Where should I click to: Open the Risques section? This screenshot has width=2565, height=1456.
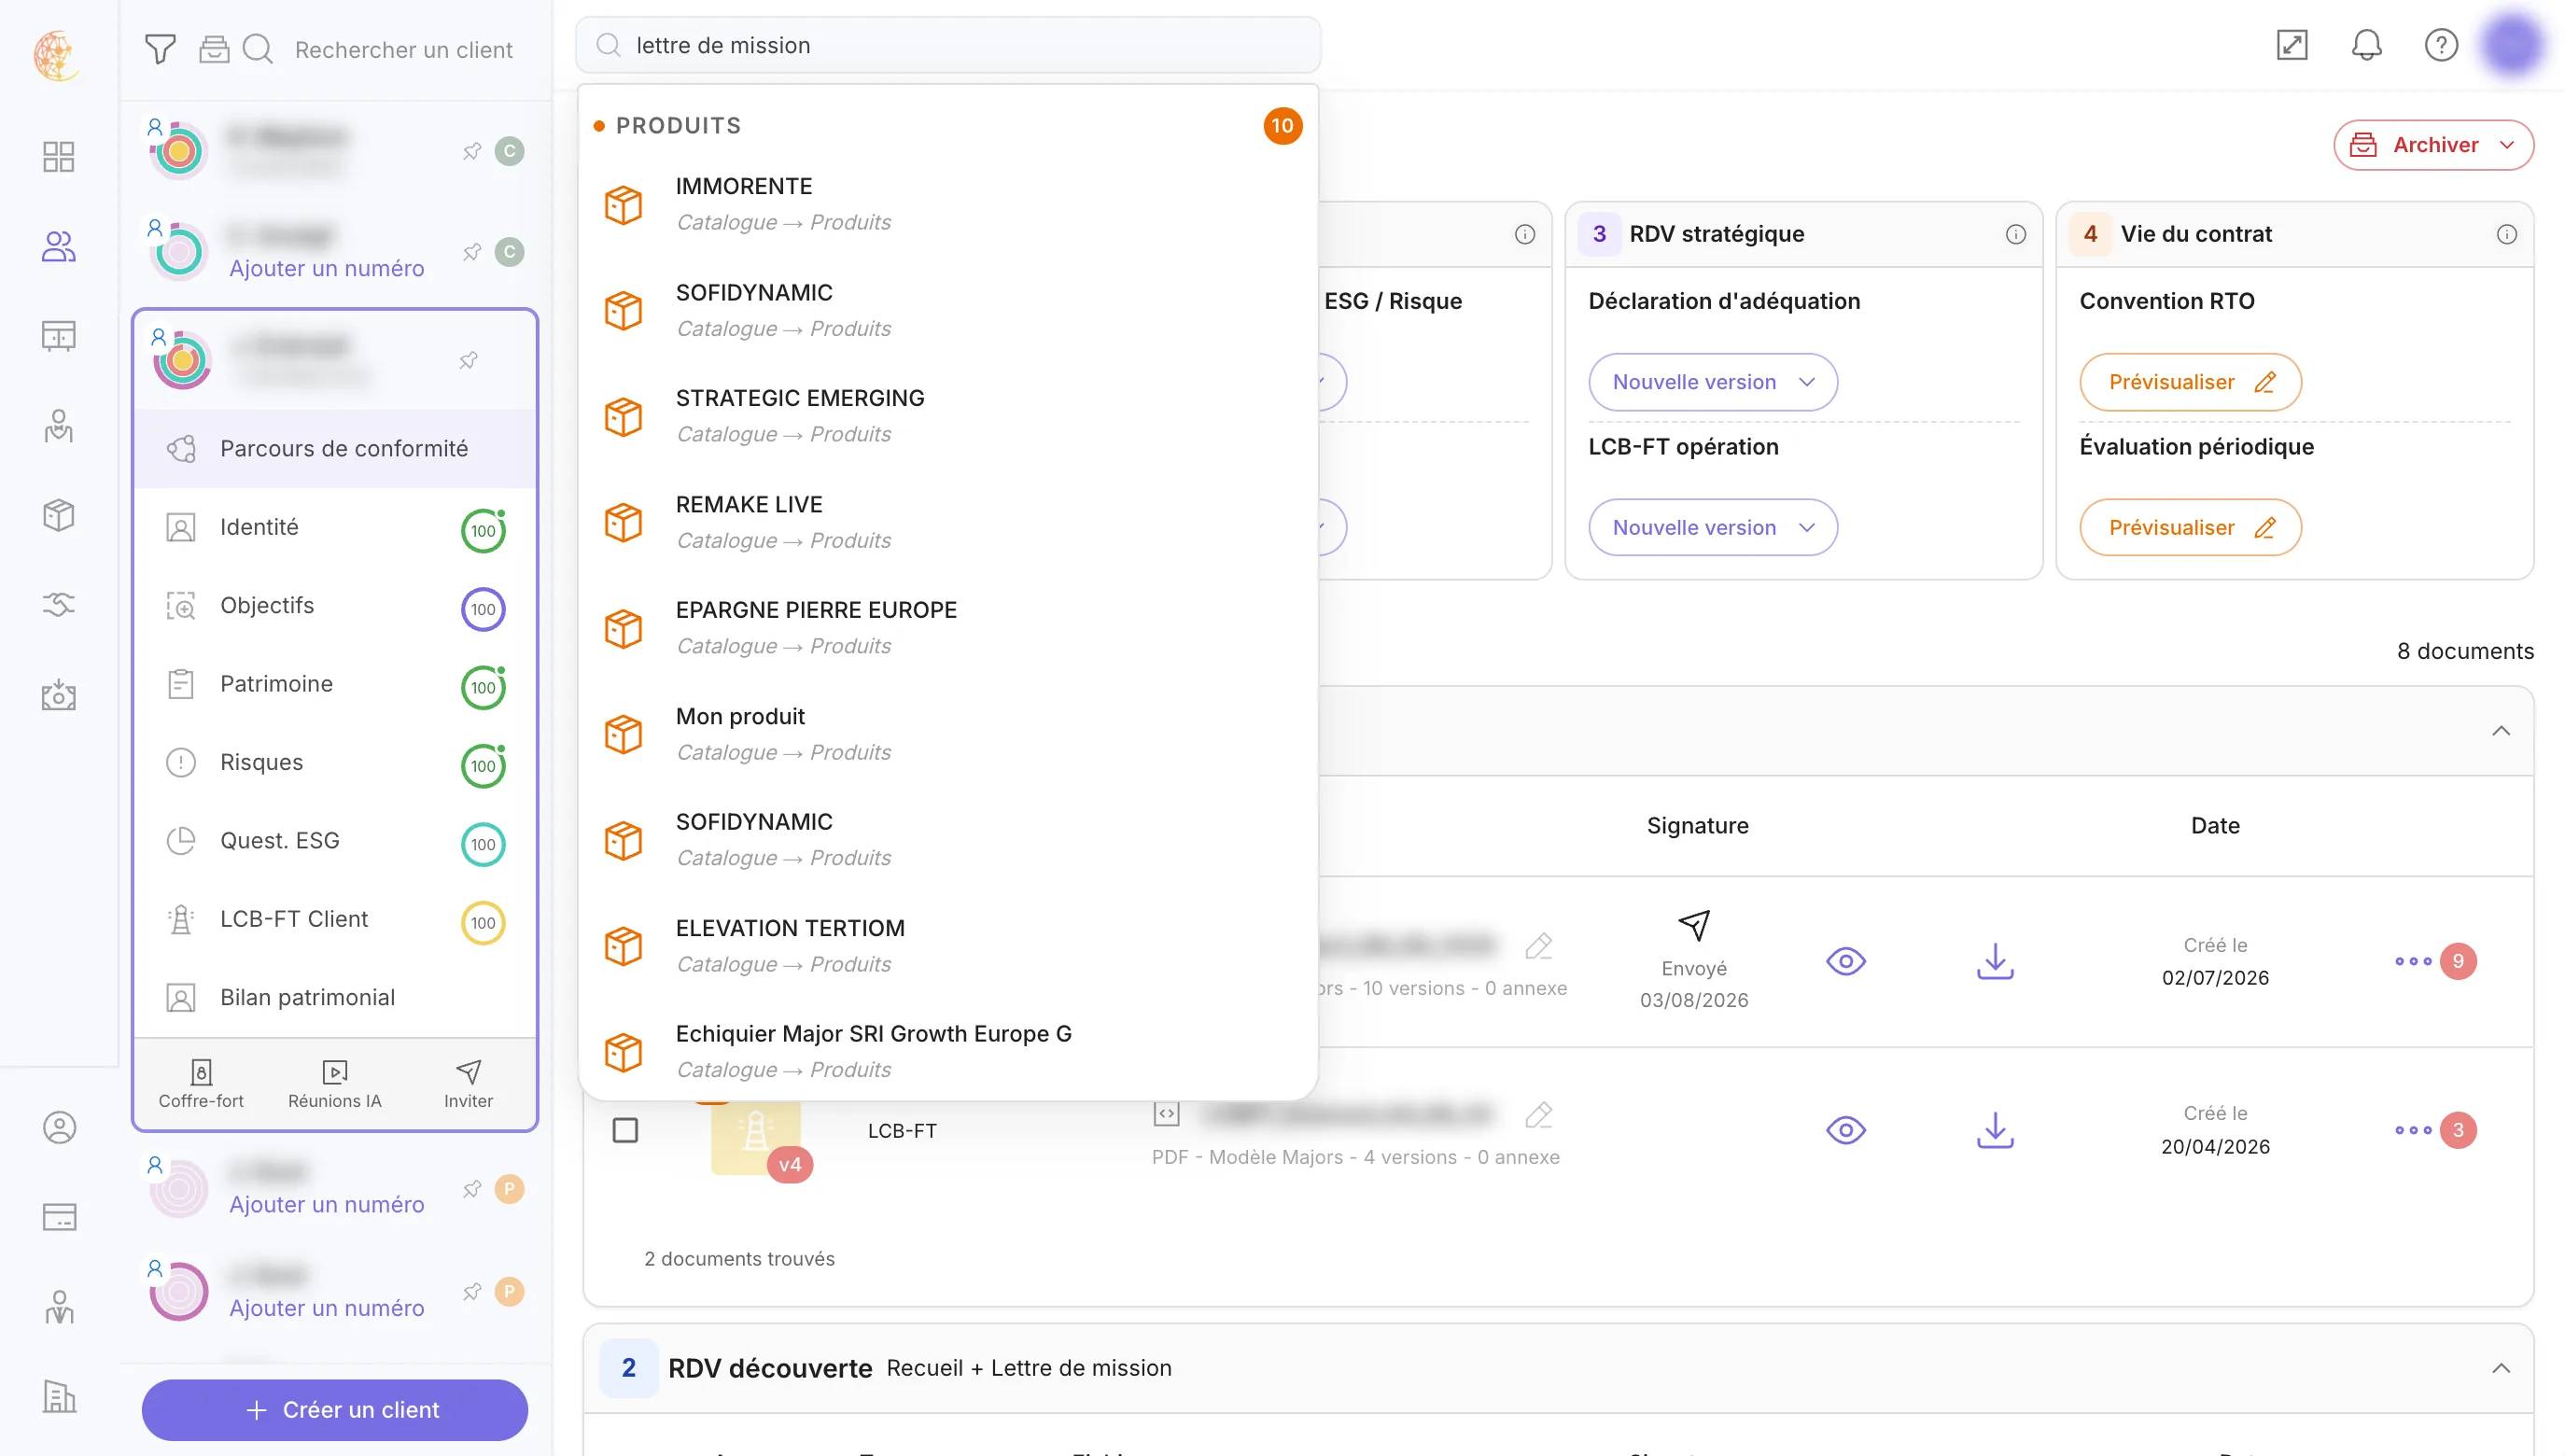click(x=335, y=762)
